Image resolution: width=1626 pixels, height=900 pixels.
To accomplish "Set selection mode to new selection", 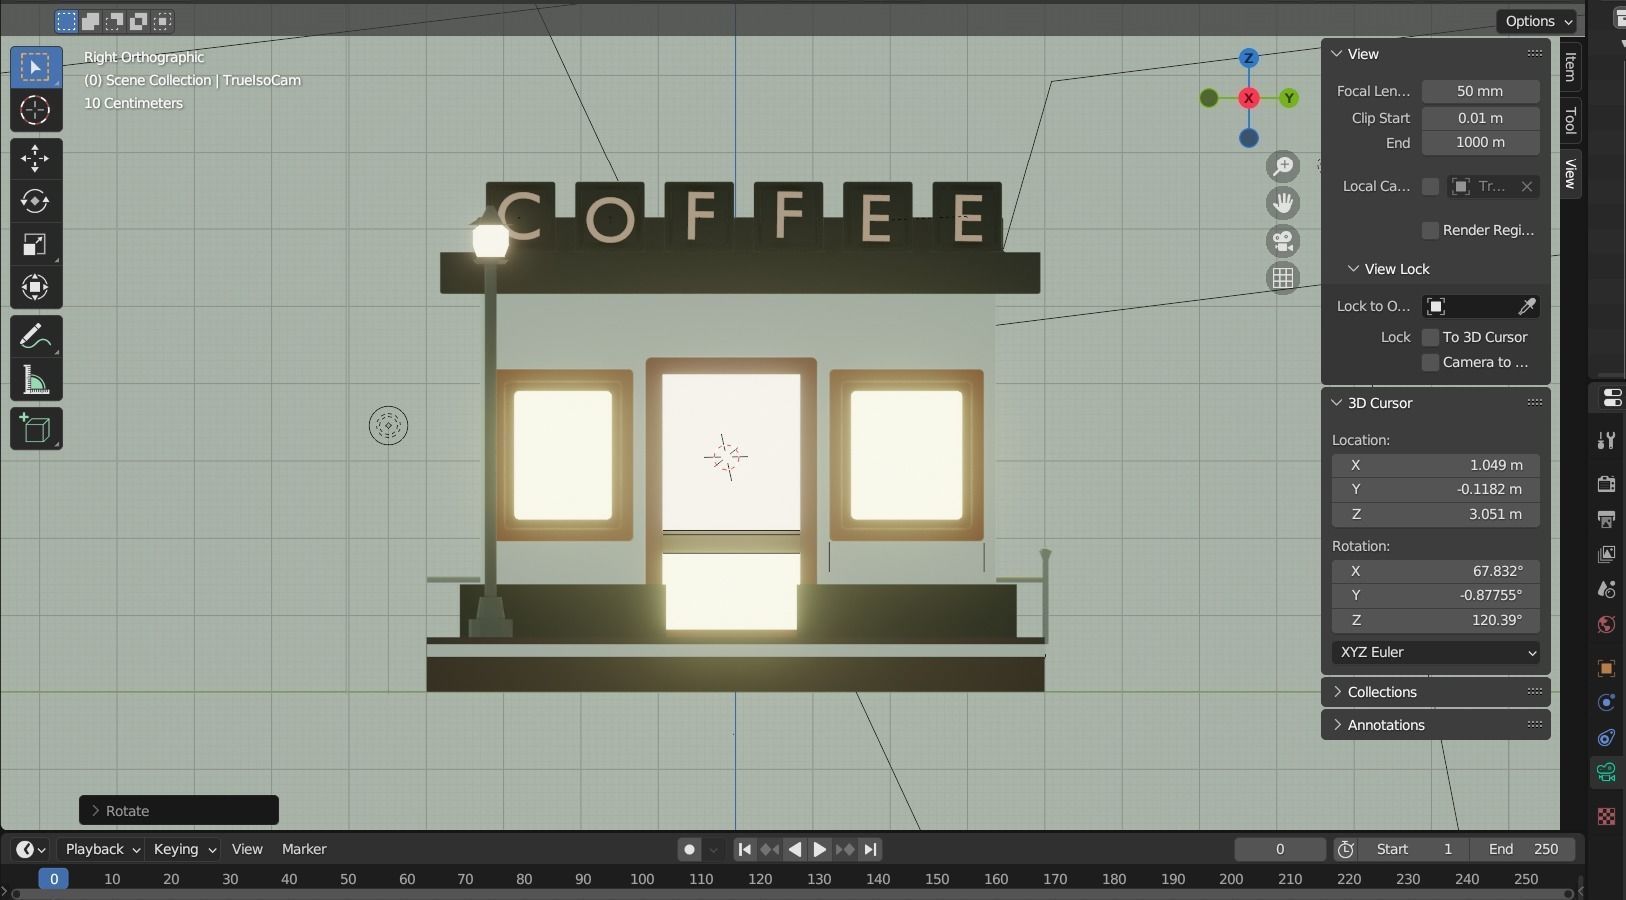I will tap(66, 21).
